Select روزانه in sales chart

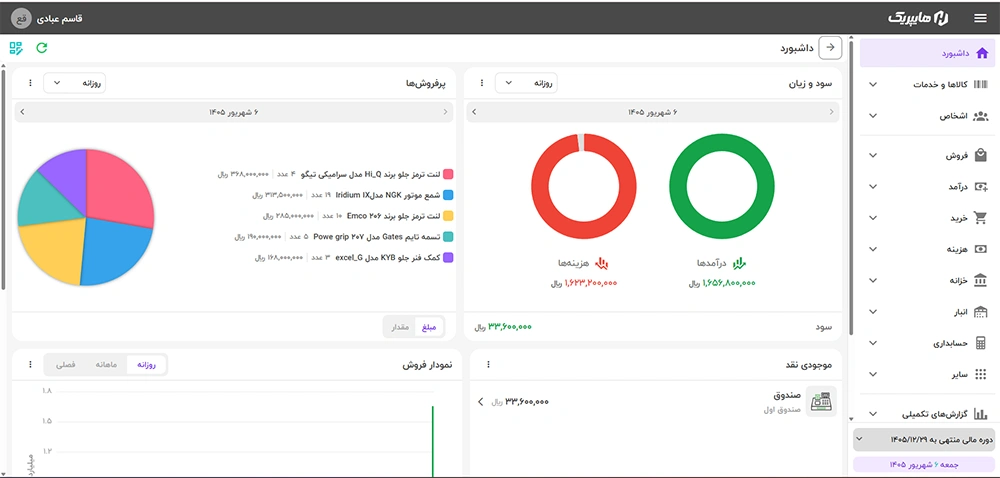pyautogui.click(x=147, y=365)
